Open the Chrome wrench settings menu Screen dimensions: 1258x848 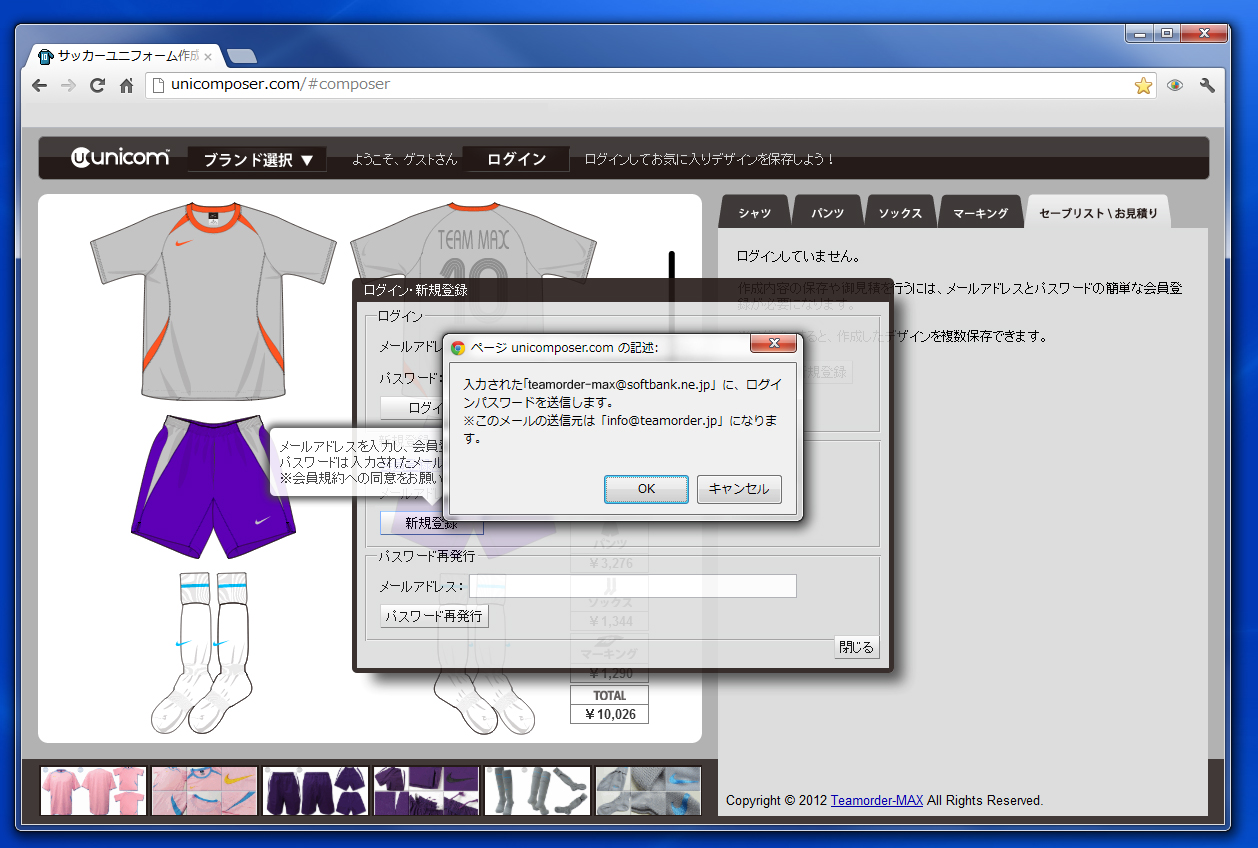(1207, 86)
